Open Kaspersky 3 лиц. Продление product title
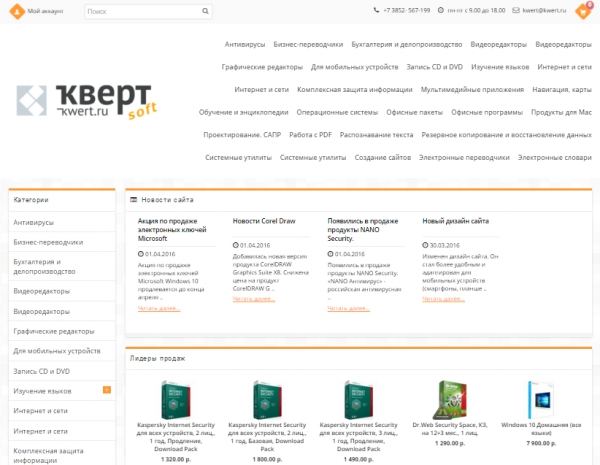 pyautogui.click(x=359, y=437)
